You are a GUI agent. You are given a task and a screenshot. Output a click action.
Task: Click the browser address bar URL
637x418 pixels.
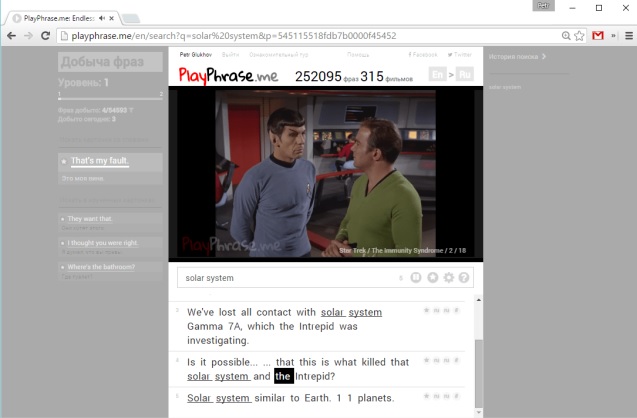point(234,36)
